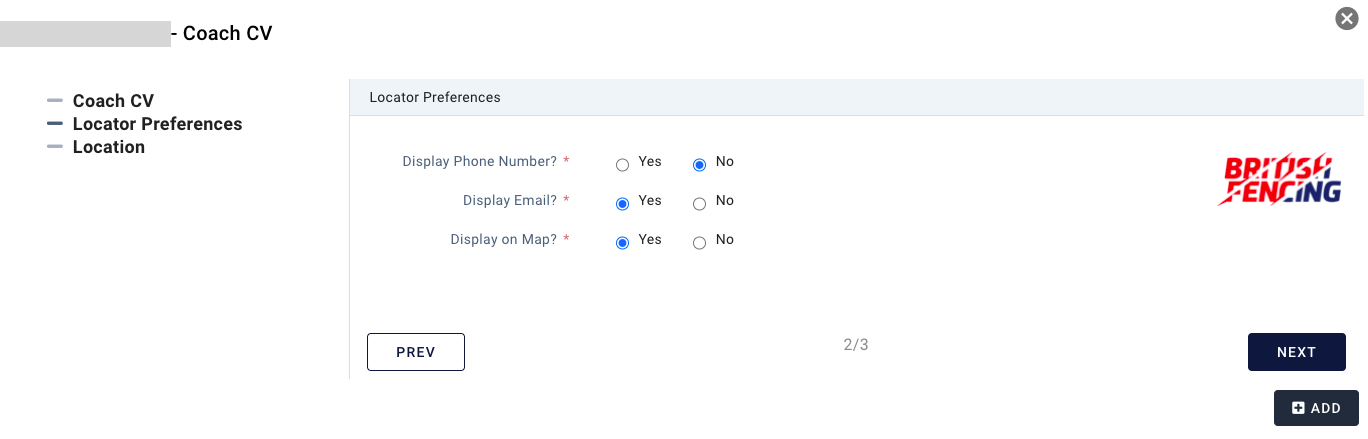Go to the Locator Preferences step
The width and height of the screenshot is (1368, 439).
[x=157, y=124]
